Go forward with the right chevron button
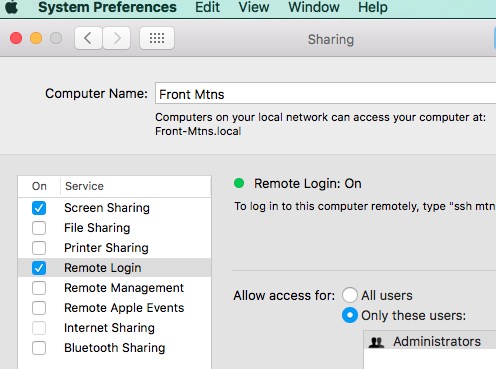The image size is (496, 369). point(117,38)
